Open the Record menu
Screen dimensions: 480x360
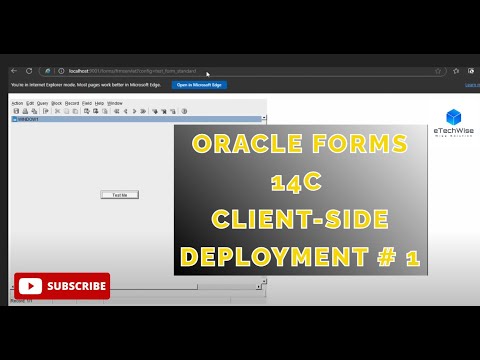[72, 103]
